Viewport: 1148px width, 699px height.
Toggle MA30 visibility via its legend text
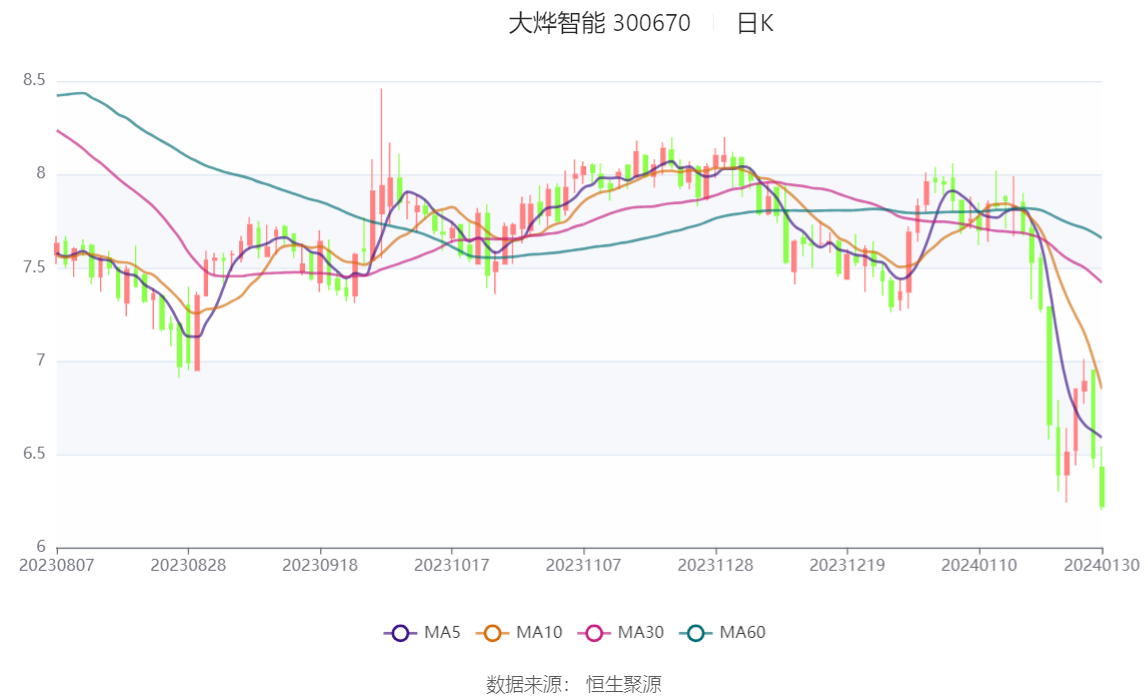click(640, 633)
